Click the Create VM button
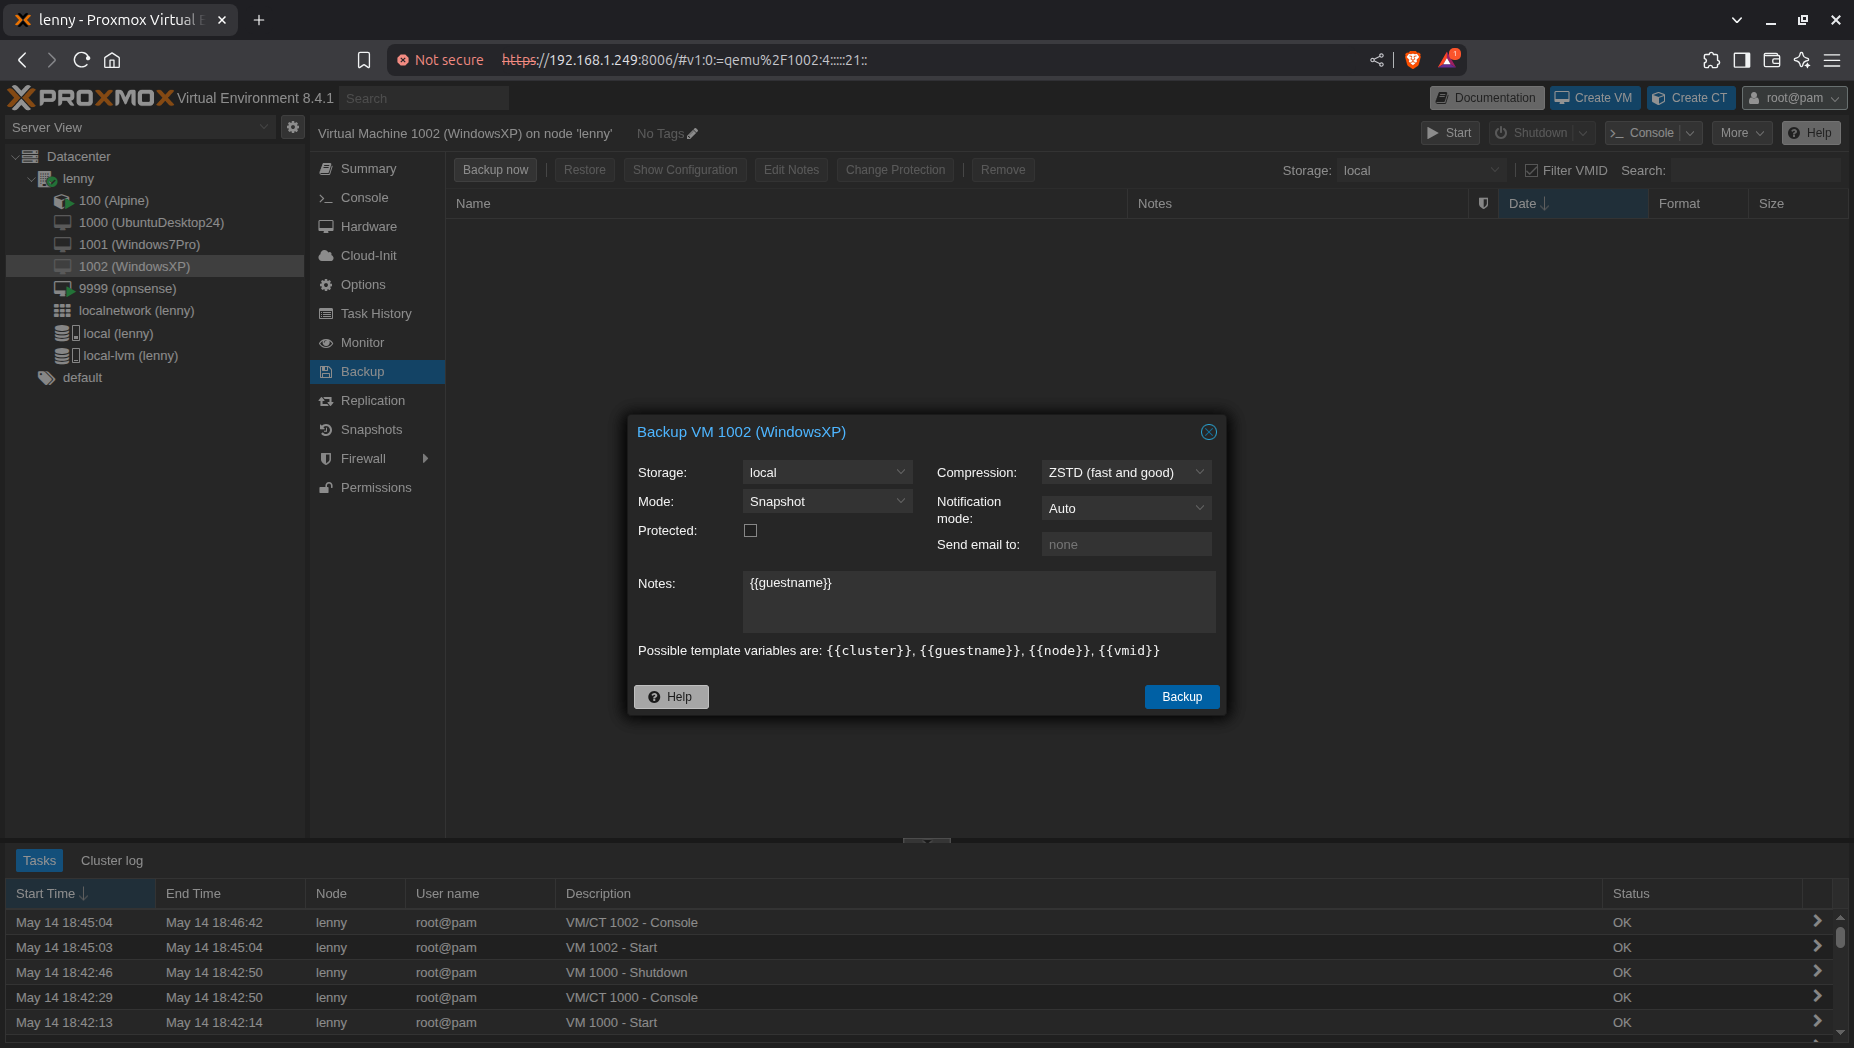This screenshot has width=1854, height=1048. click(1594, 98)
